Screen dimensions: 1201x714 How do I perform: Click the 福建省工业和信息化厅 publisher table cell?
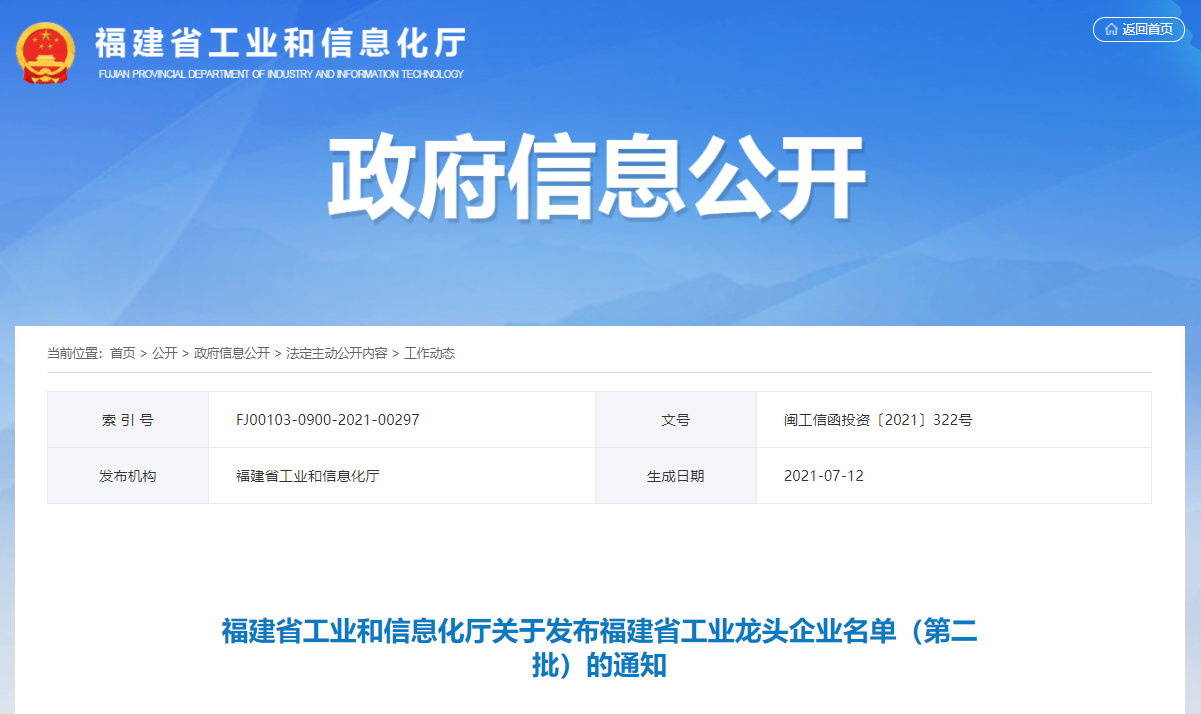coord(402,476)
